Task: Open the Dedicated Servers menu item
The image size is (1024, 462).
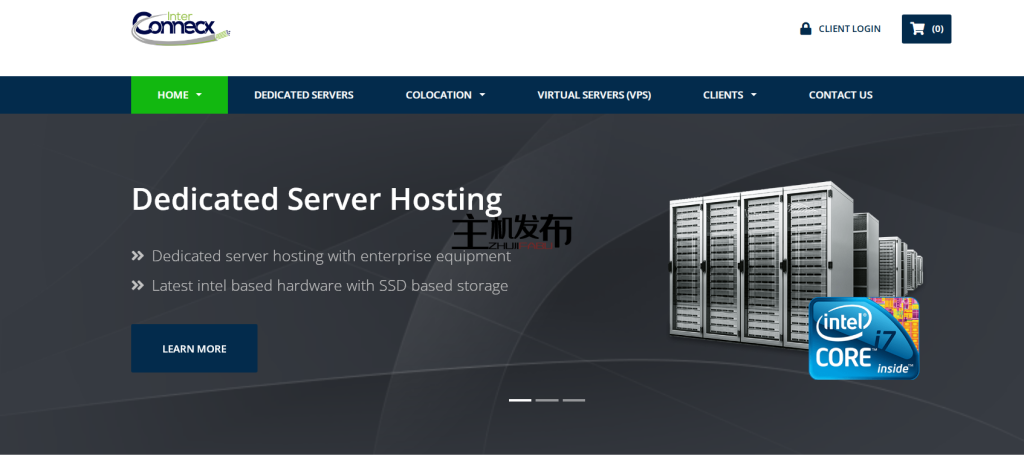Action: click(x=303, y=95)
